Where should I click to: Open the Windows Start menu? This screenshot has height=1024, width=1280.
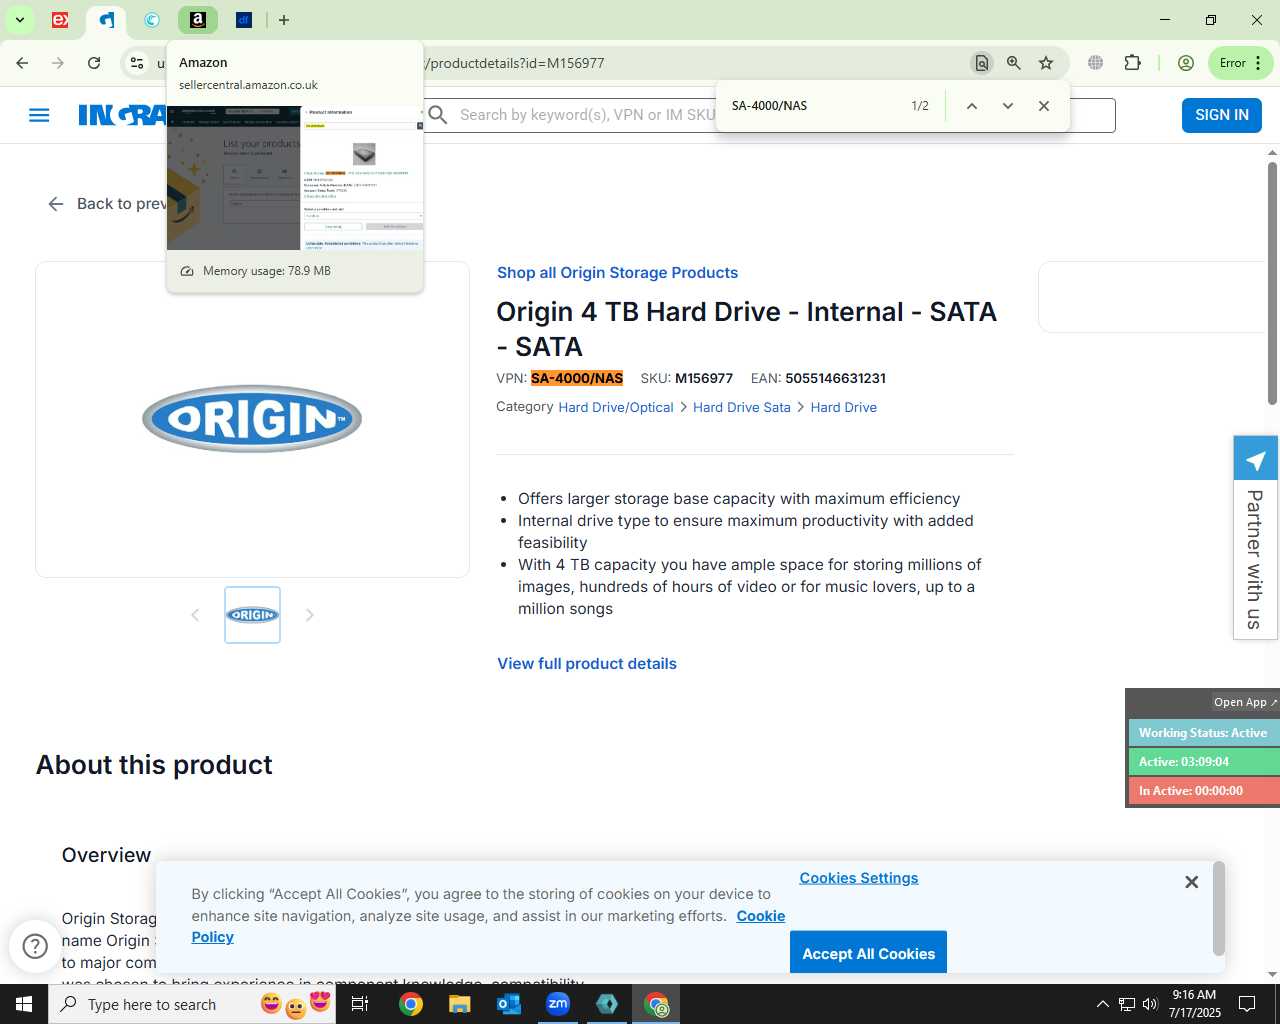click(x=24, y=1004)
